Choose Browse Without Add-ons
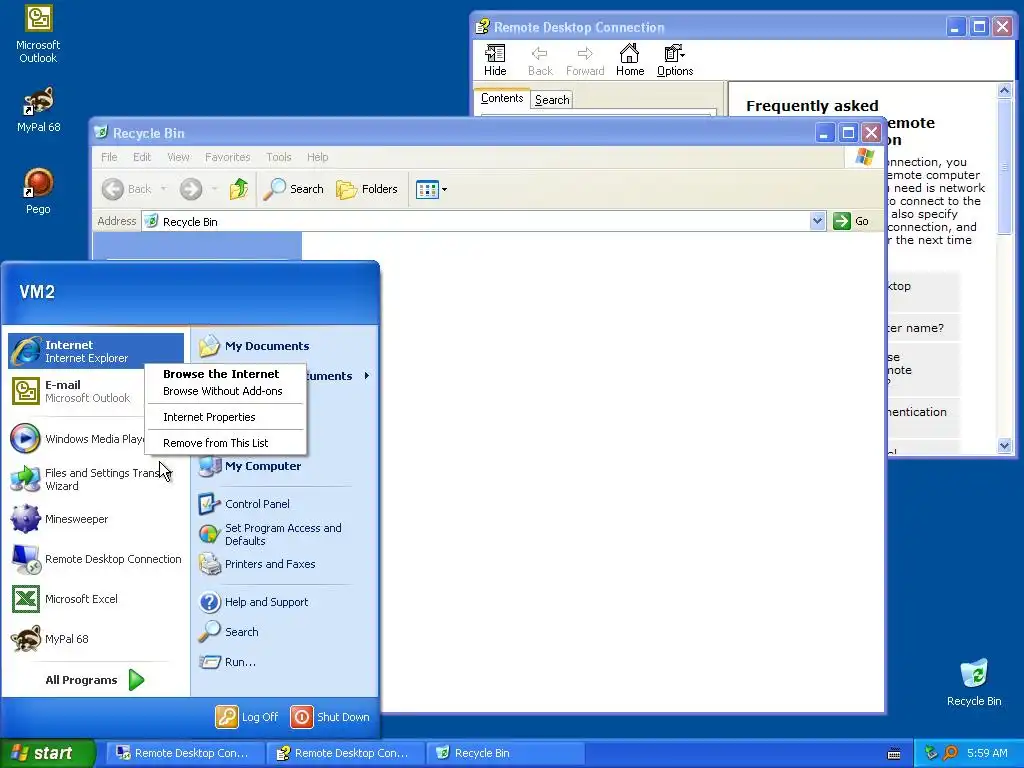 pyautogui.click(x=223, y=391)
